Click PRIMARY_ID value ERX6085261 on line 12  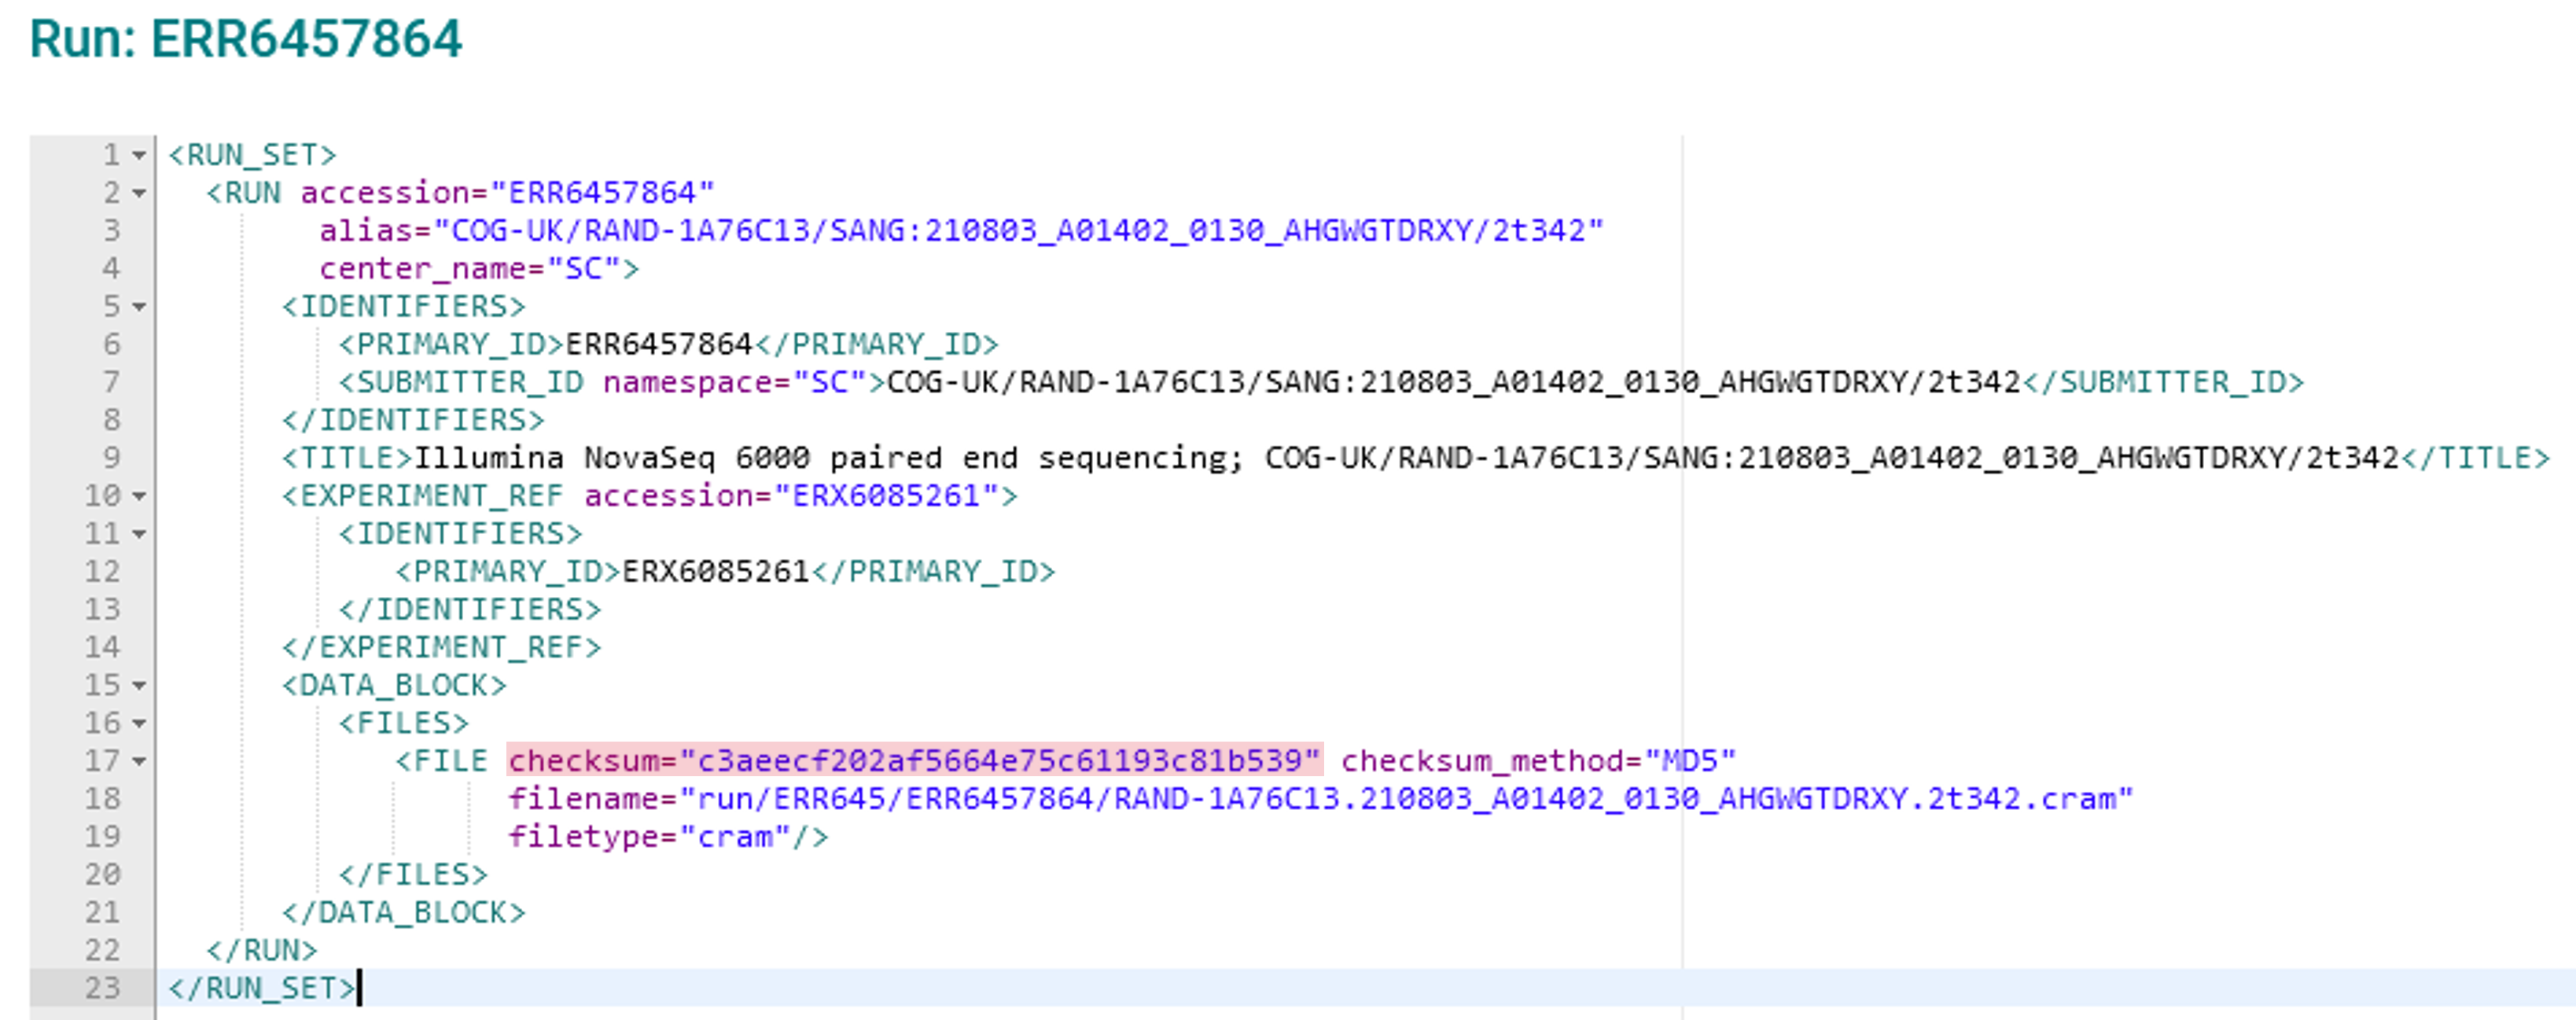point(716,572)
